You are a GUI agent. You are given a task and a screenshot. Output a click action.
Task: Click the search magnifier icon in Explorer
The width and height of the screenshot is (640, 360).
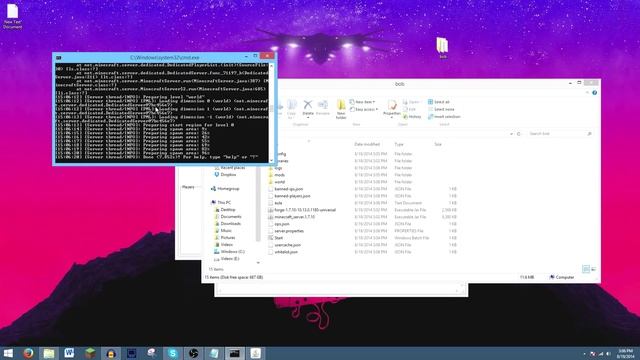point(589,134)
